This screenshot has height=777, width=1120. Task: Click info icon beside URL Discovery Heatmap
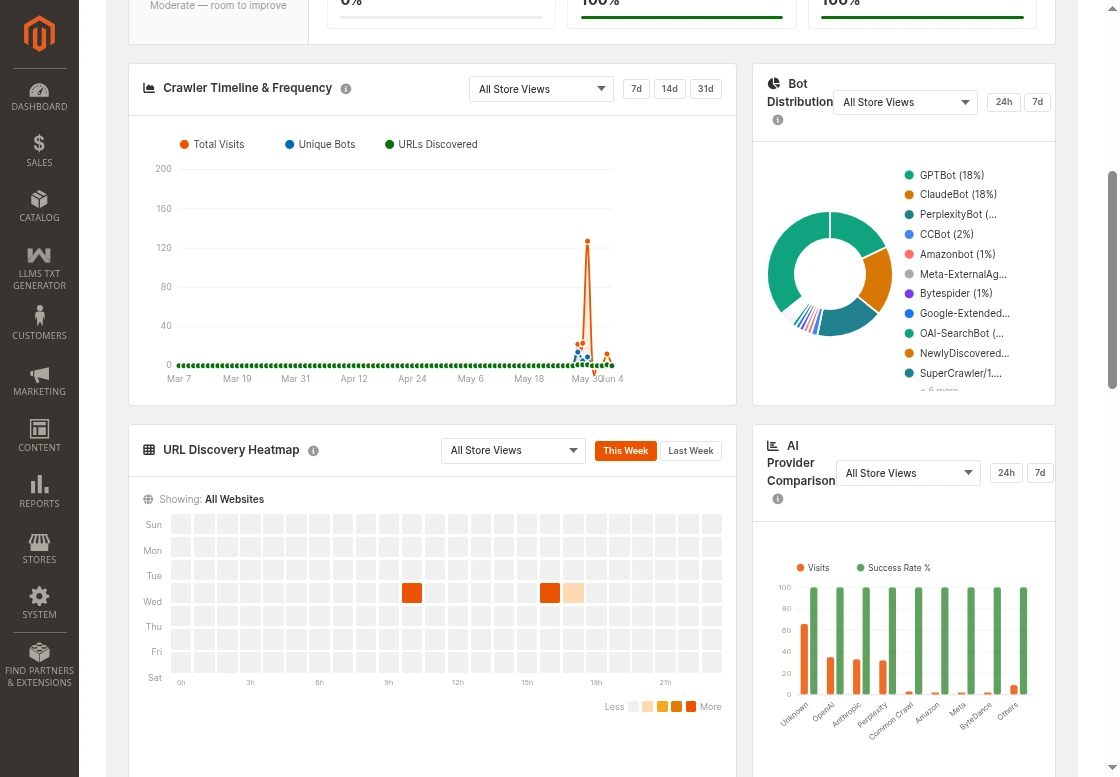point(313,451)
